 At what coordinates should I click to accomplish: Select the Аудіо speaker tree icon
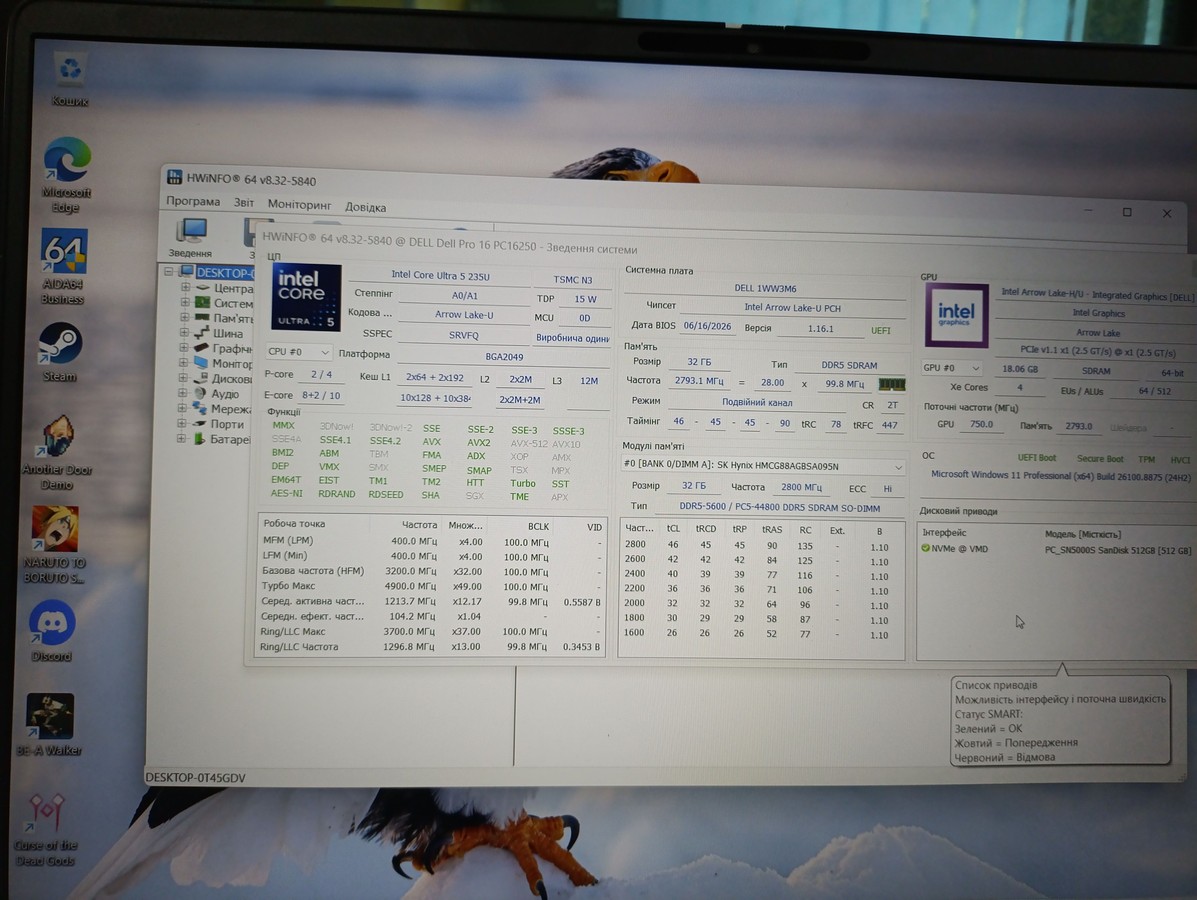click(200, 393)
